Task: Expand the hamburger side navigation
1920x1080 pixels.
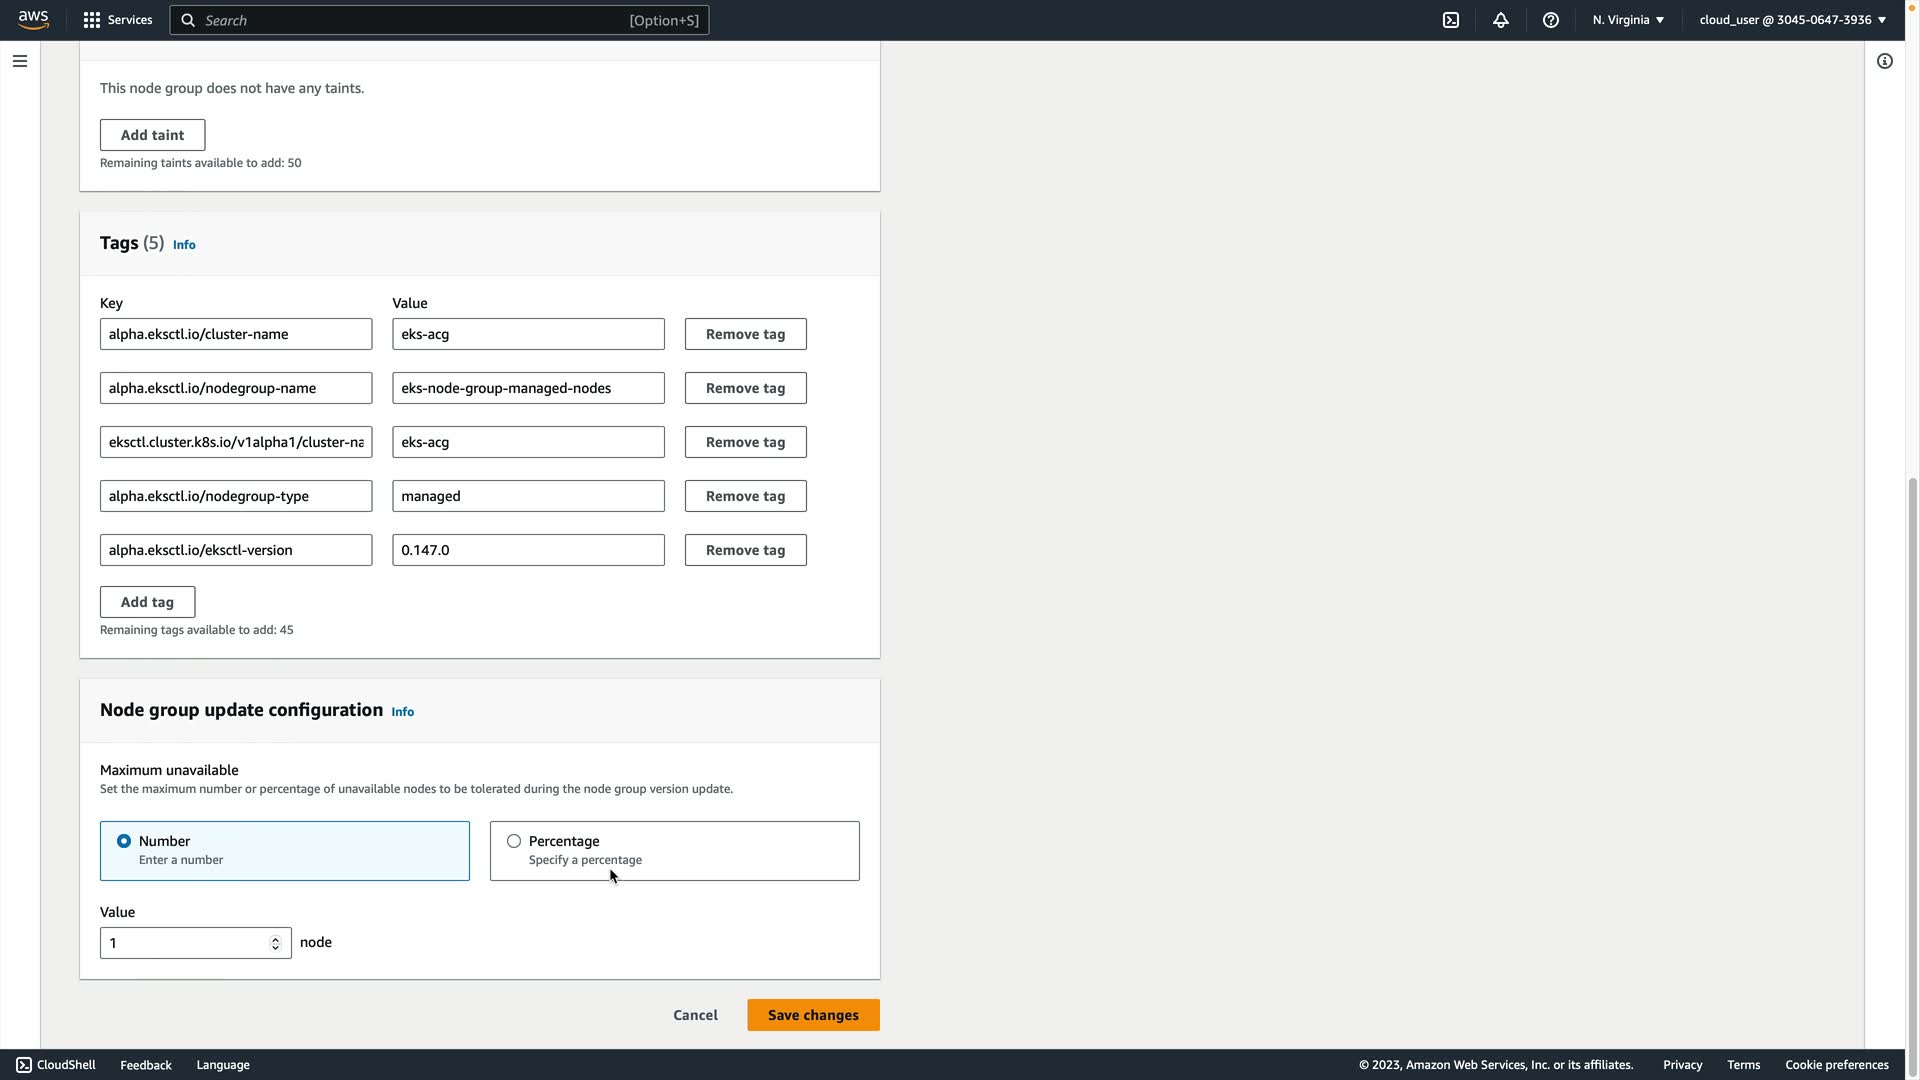Action: click(x=19, y=61)
